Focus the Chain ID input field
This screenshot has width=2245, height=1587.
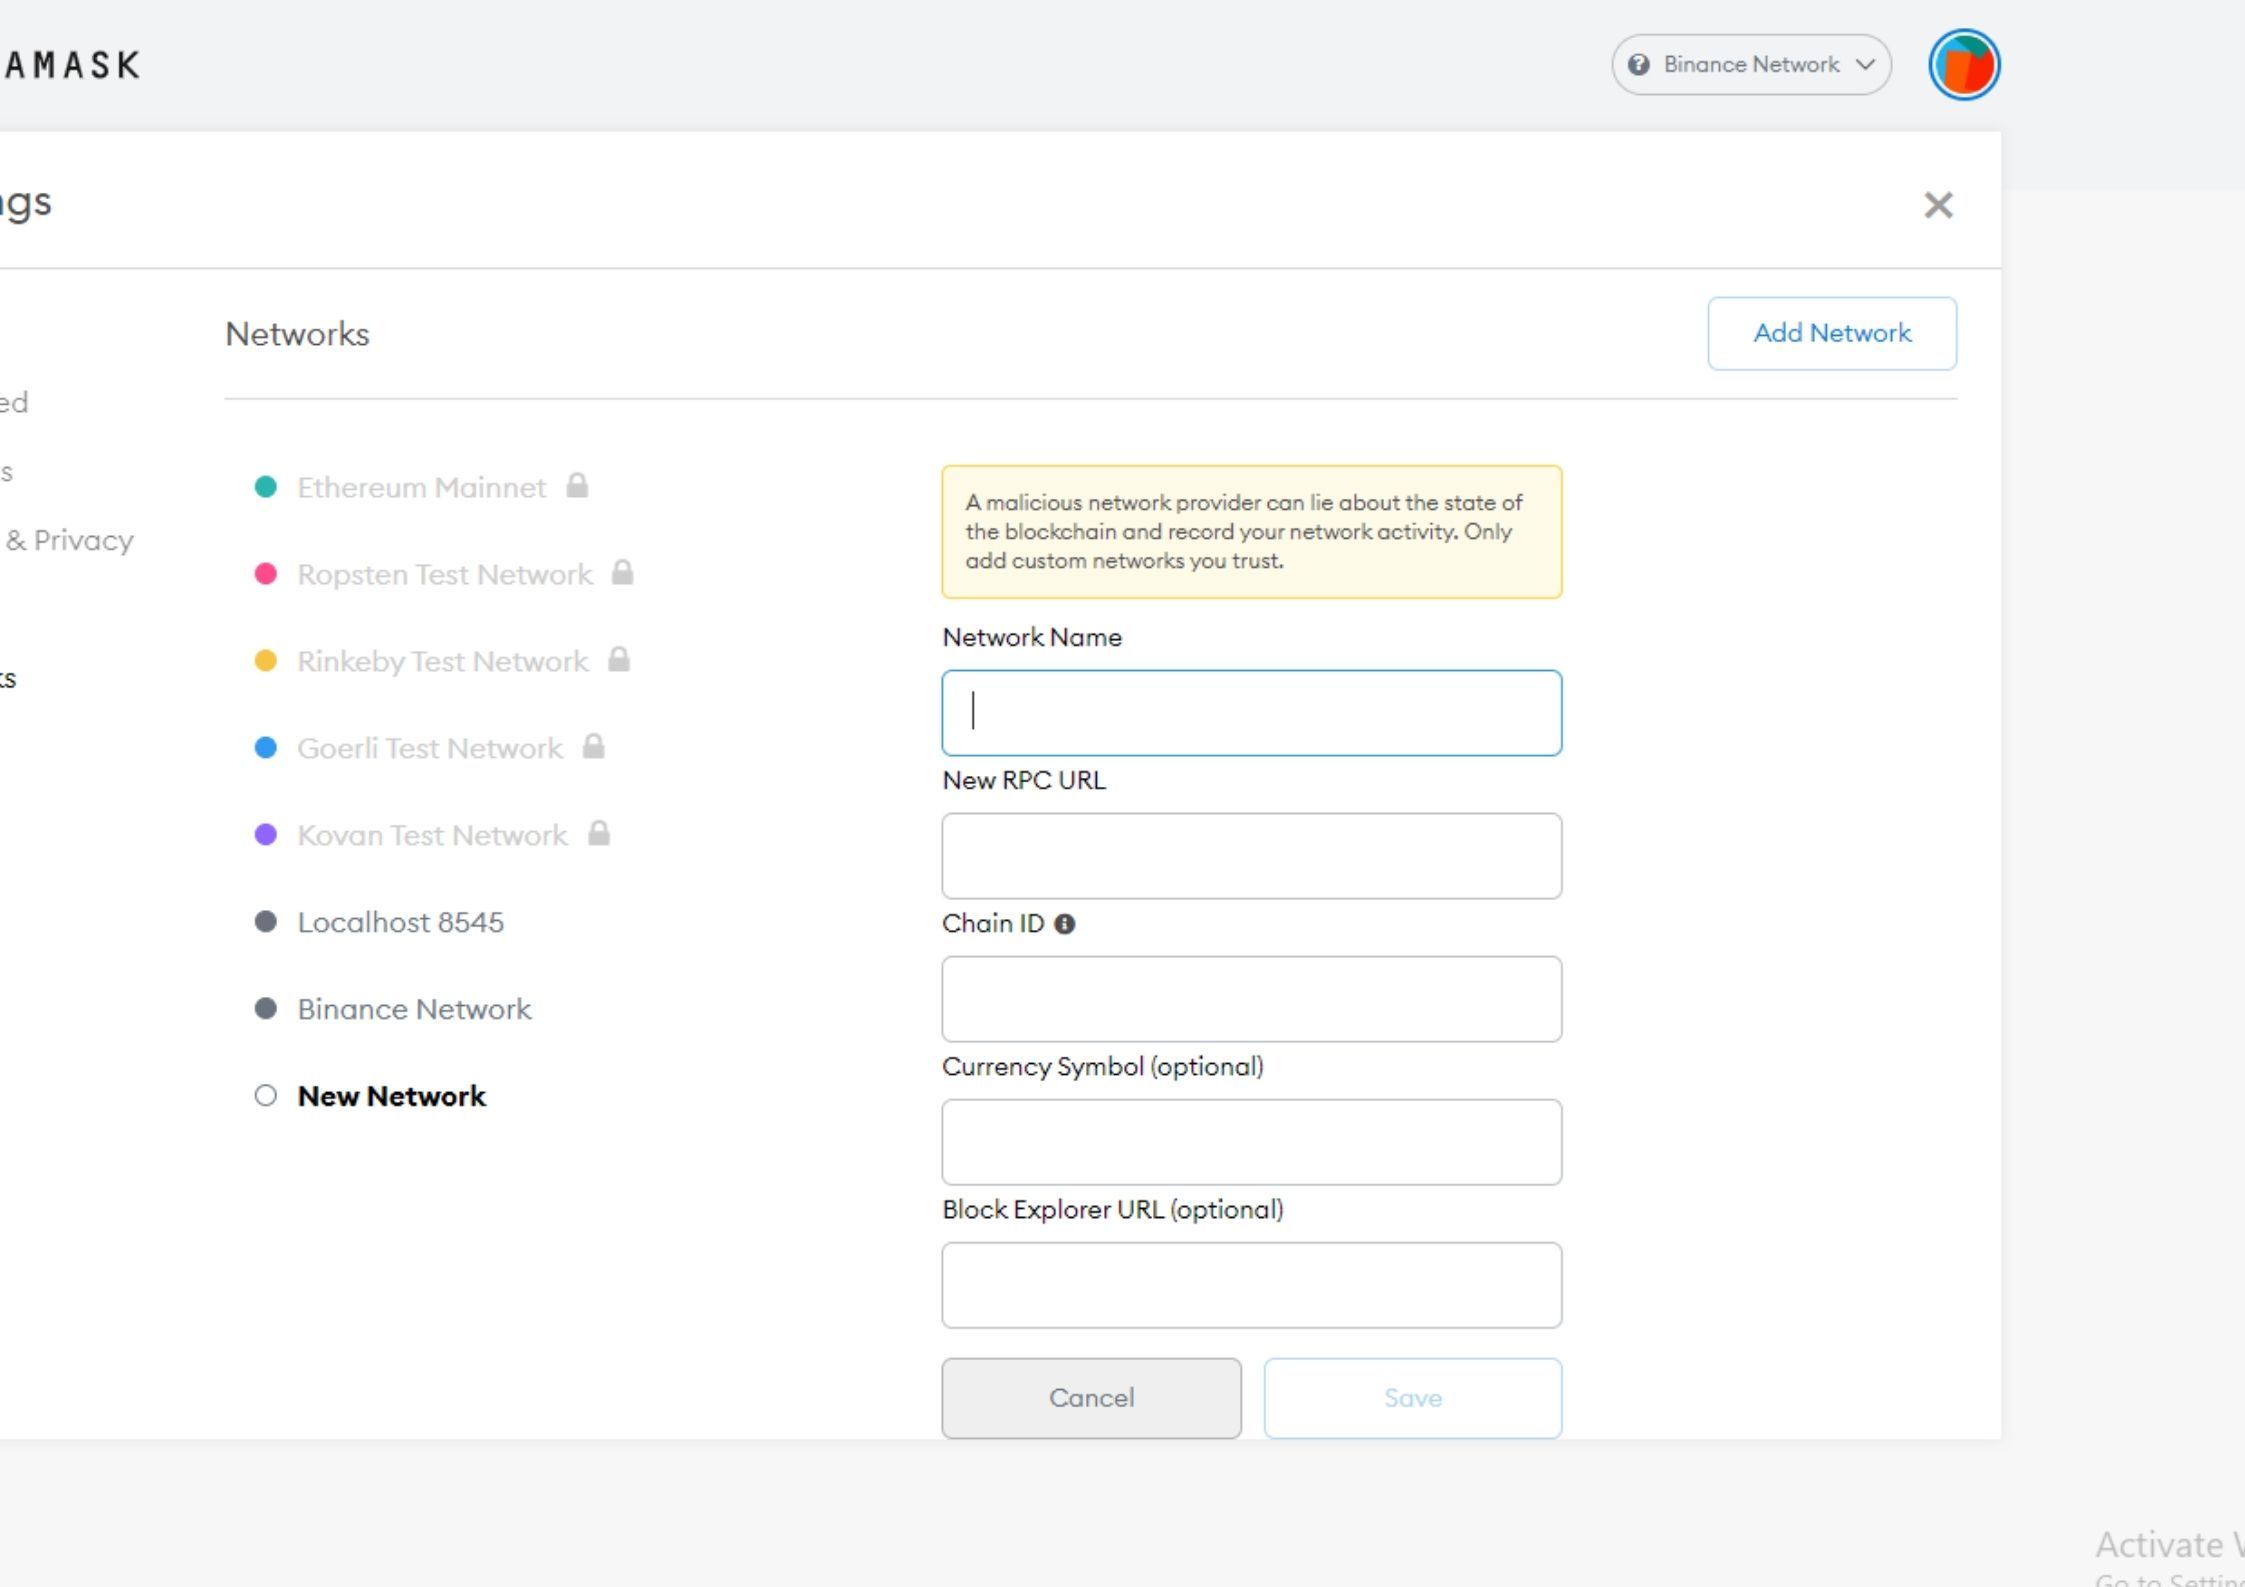pos(1251,999)
